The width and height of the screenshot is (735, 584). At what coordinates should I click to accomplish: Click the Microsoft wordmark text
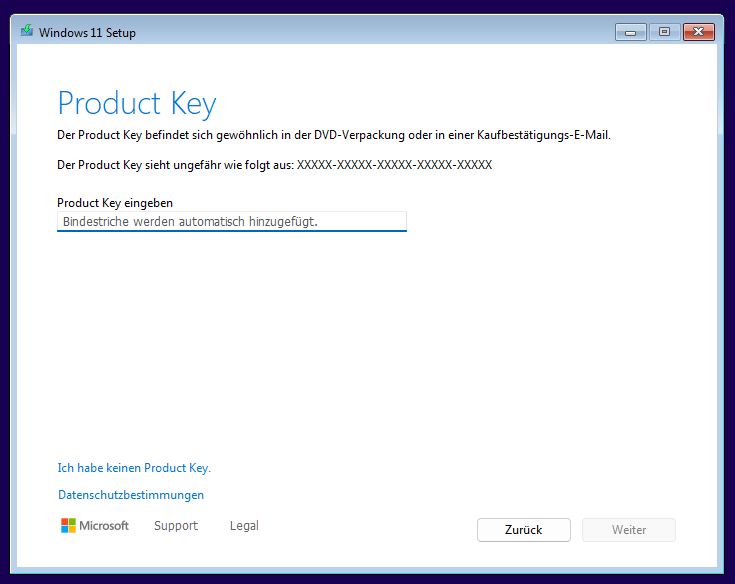104,526
